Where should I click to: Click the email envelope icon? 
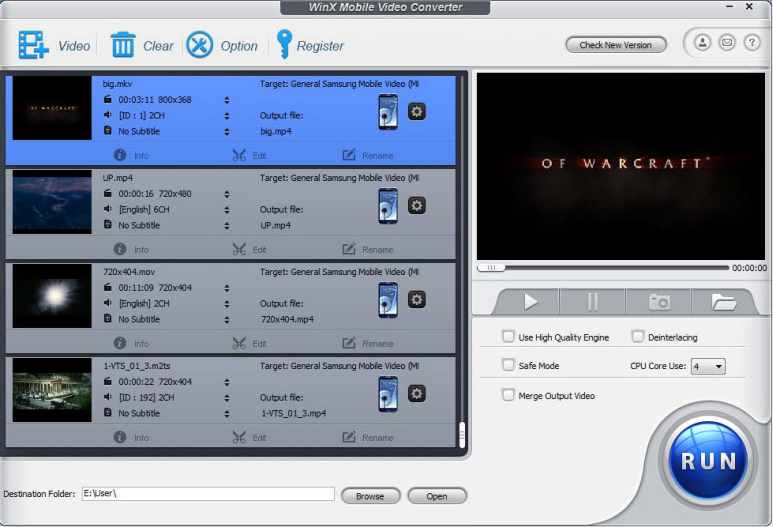tap(727, 42)
